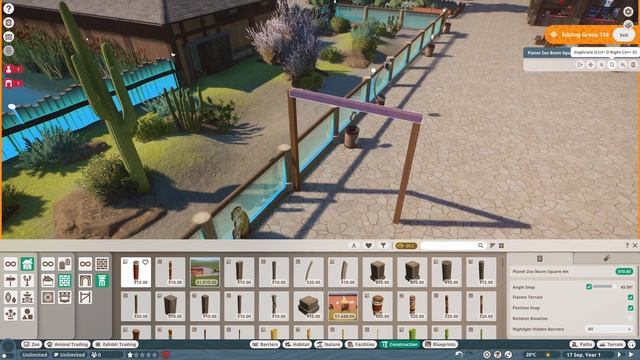This screenshot has width=640, height=360.
Task: Select the scaffold frame category icon
Action: point(85,297)
